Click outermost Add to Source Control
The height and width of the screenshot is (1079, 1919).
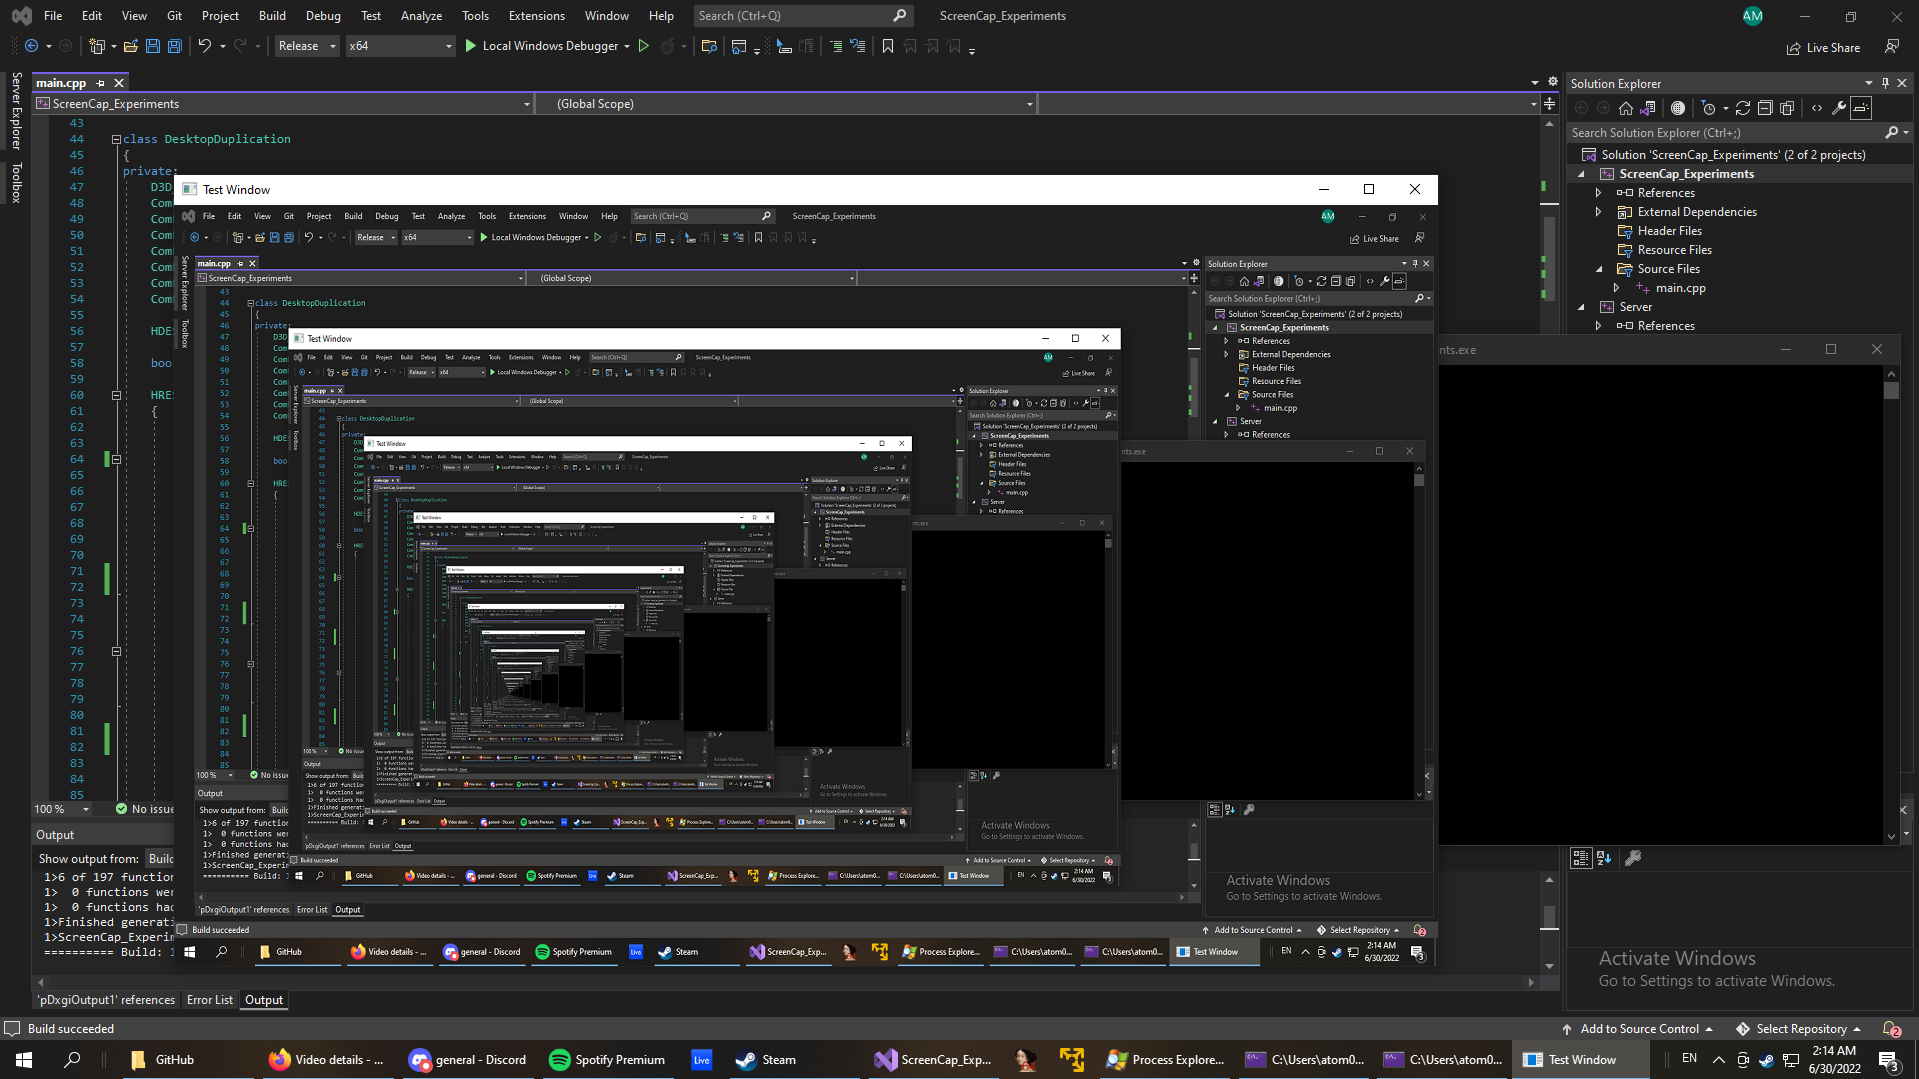(x=1637, y=1028)
